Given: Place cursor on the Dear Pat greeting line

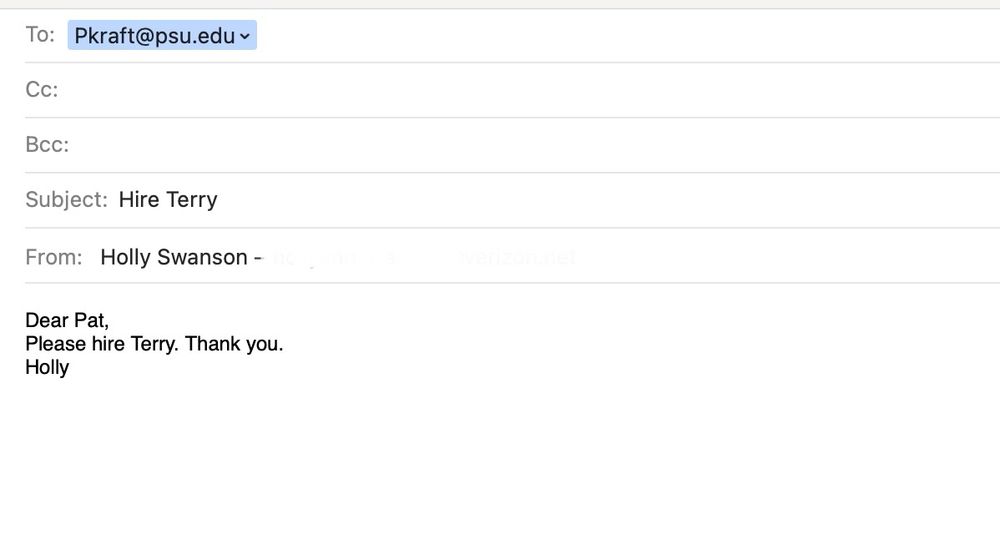Looking at the screenshot, I should [67, 320].
